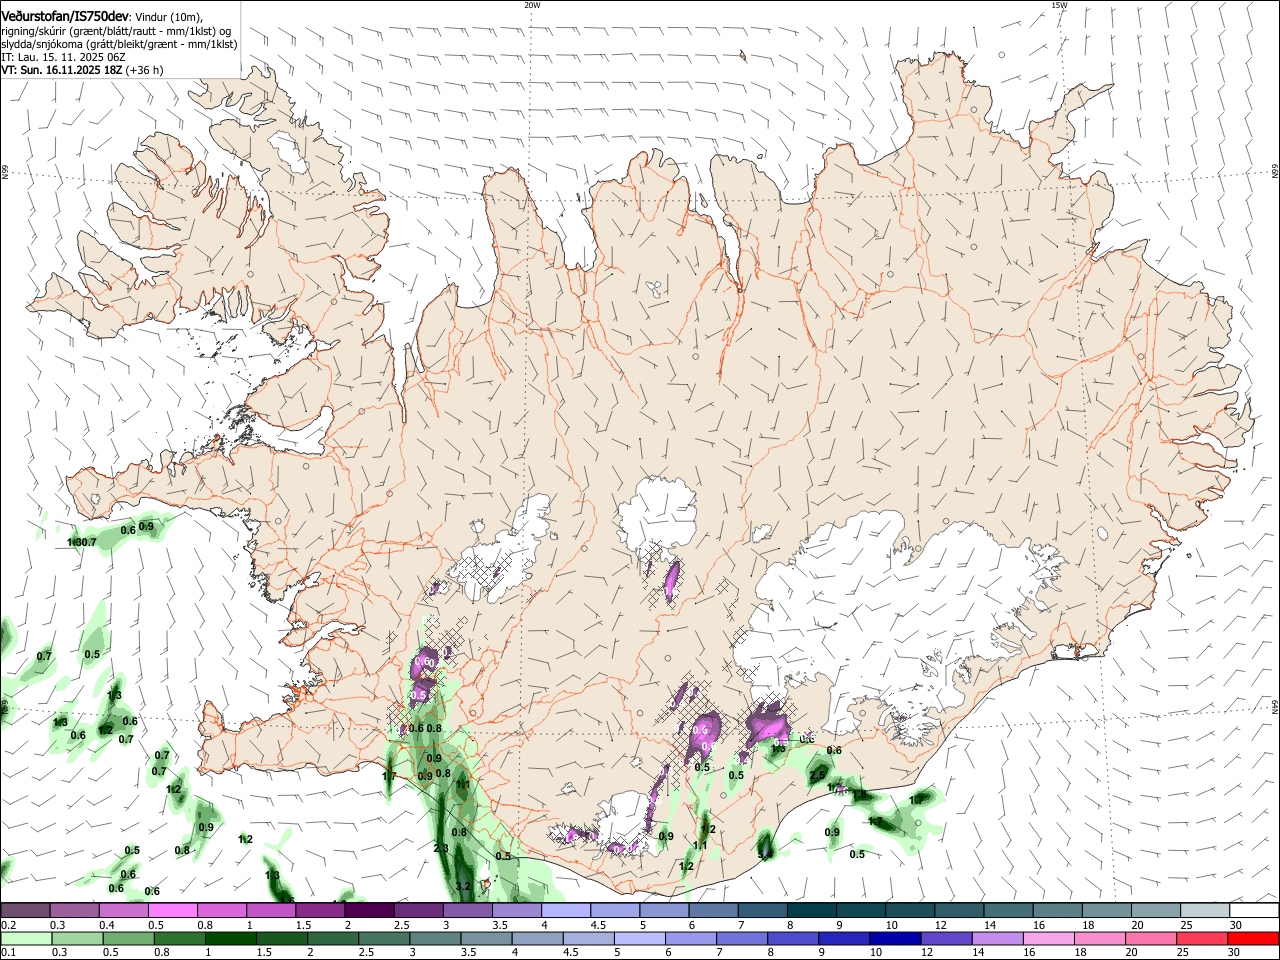This screenshot has height=960, width=1280.
Task: Click the '15W' longitude label
Action: click(1059, 5)
